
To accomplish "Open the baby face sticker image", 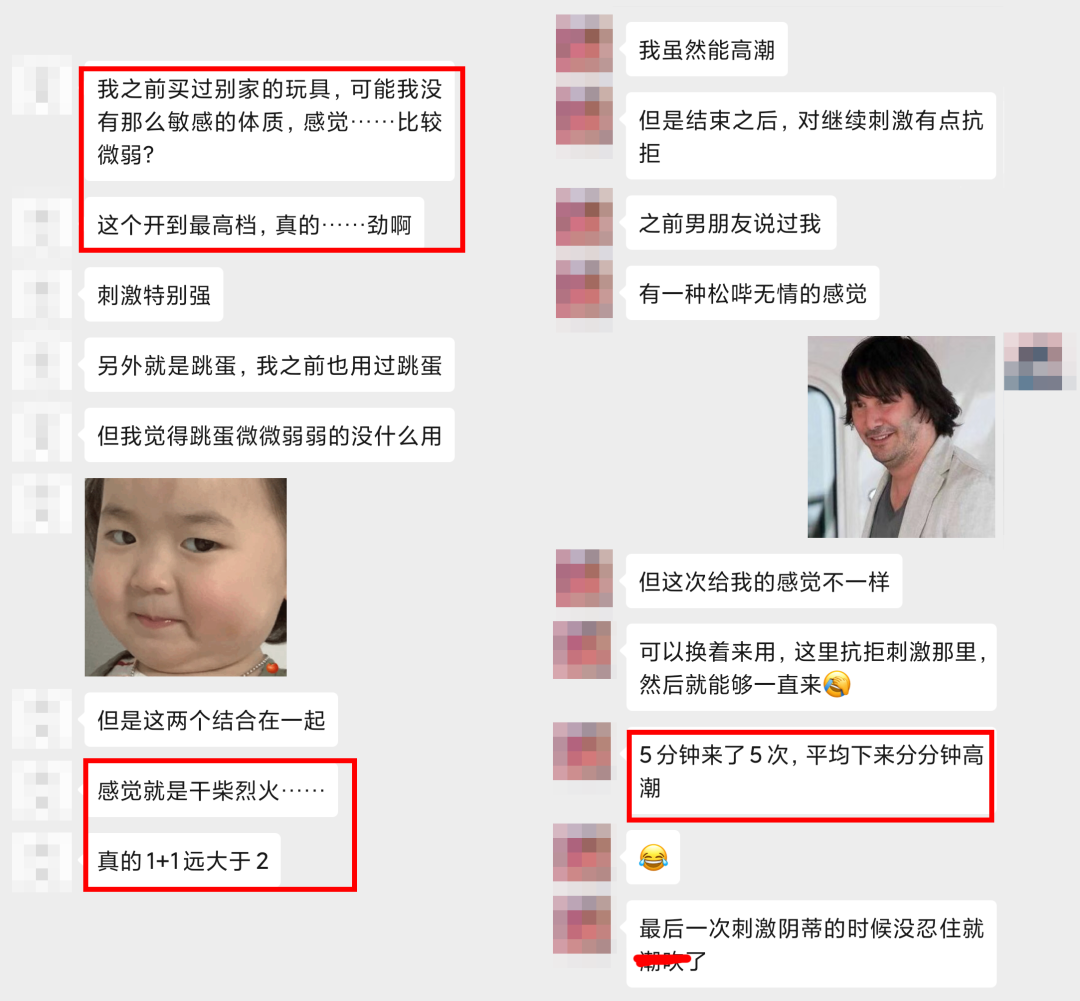I will 185,577.
